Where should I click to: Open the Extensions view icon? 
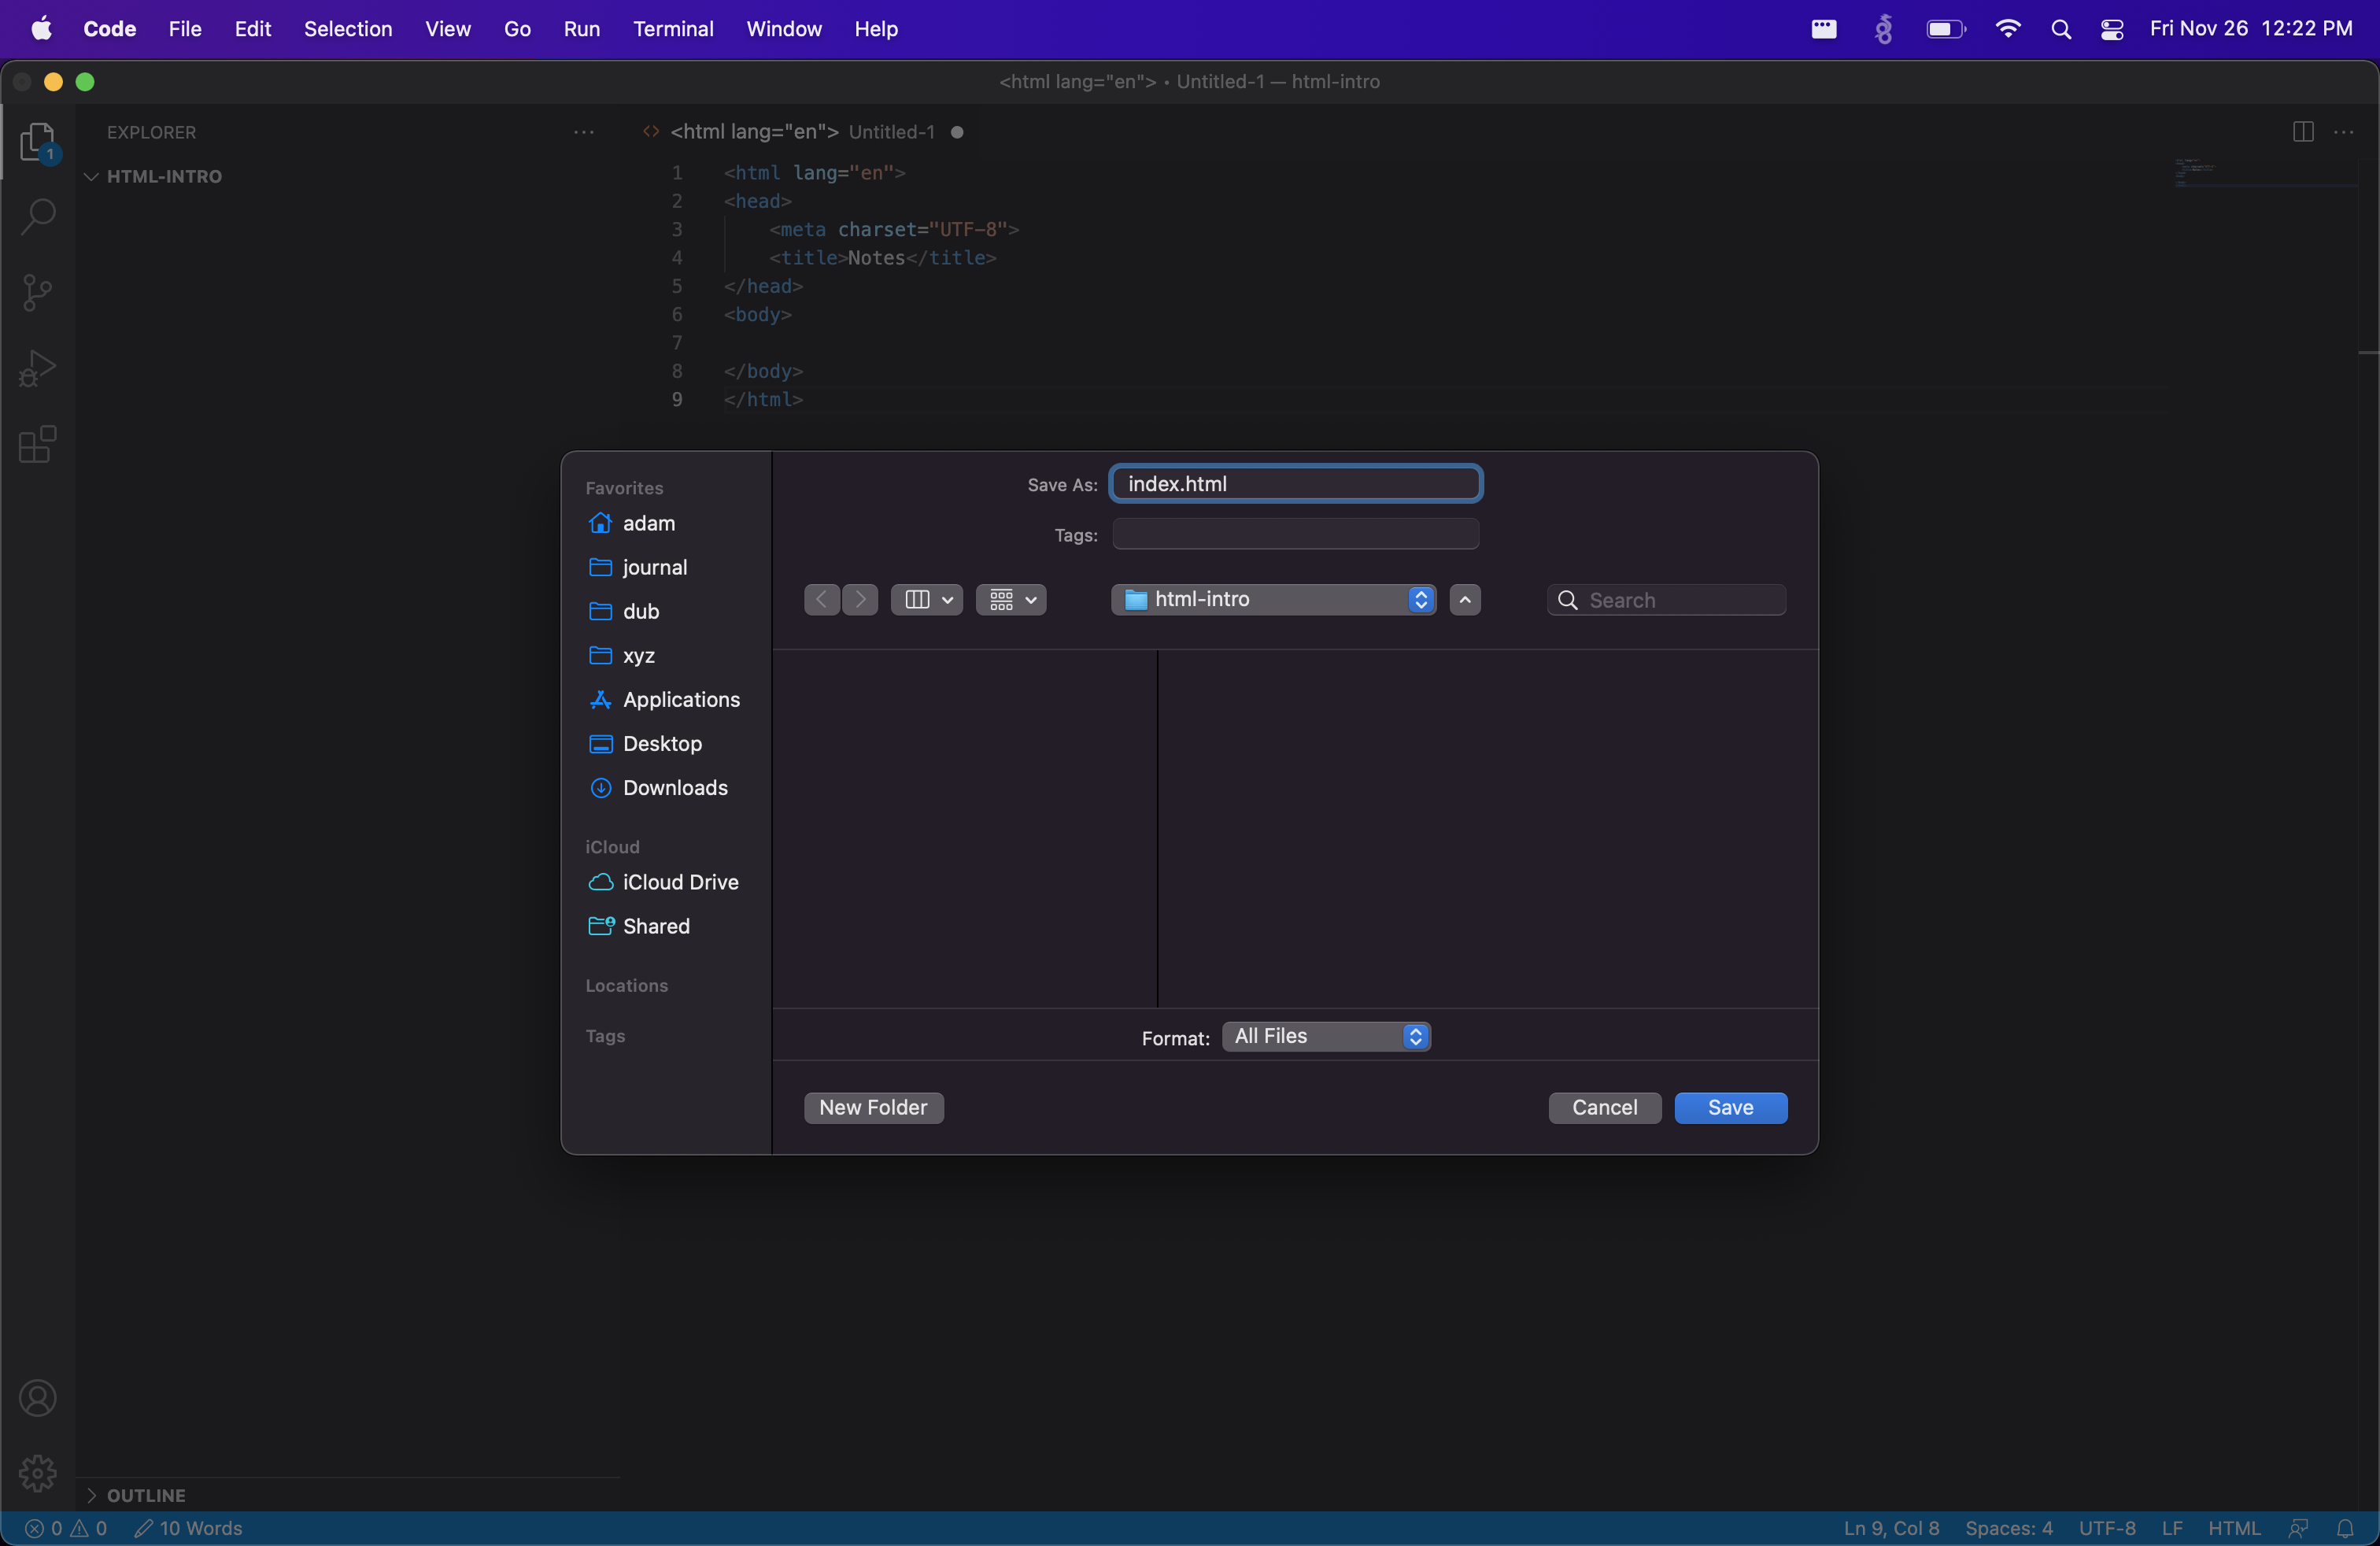[x=38, y=444]
